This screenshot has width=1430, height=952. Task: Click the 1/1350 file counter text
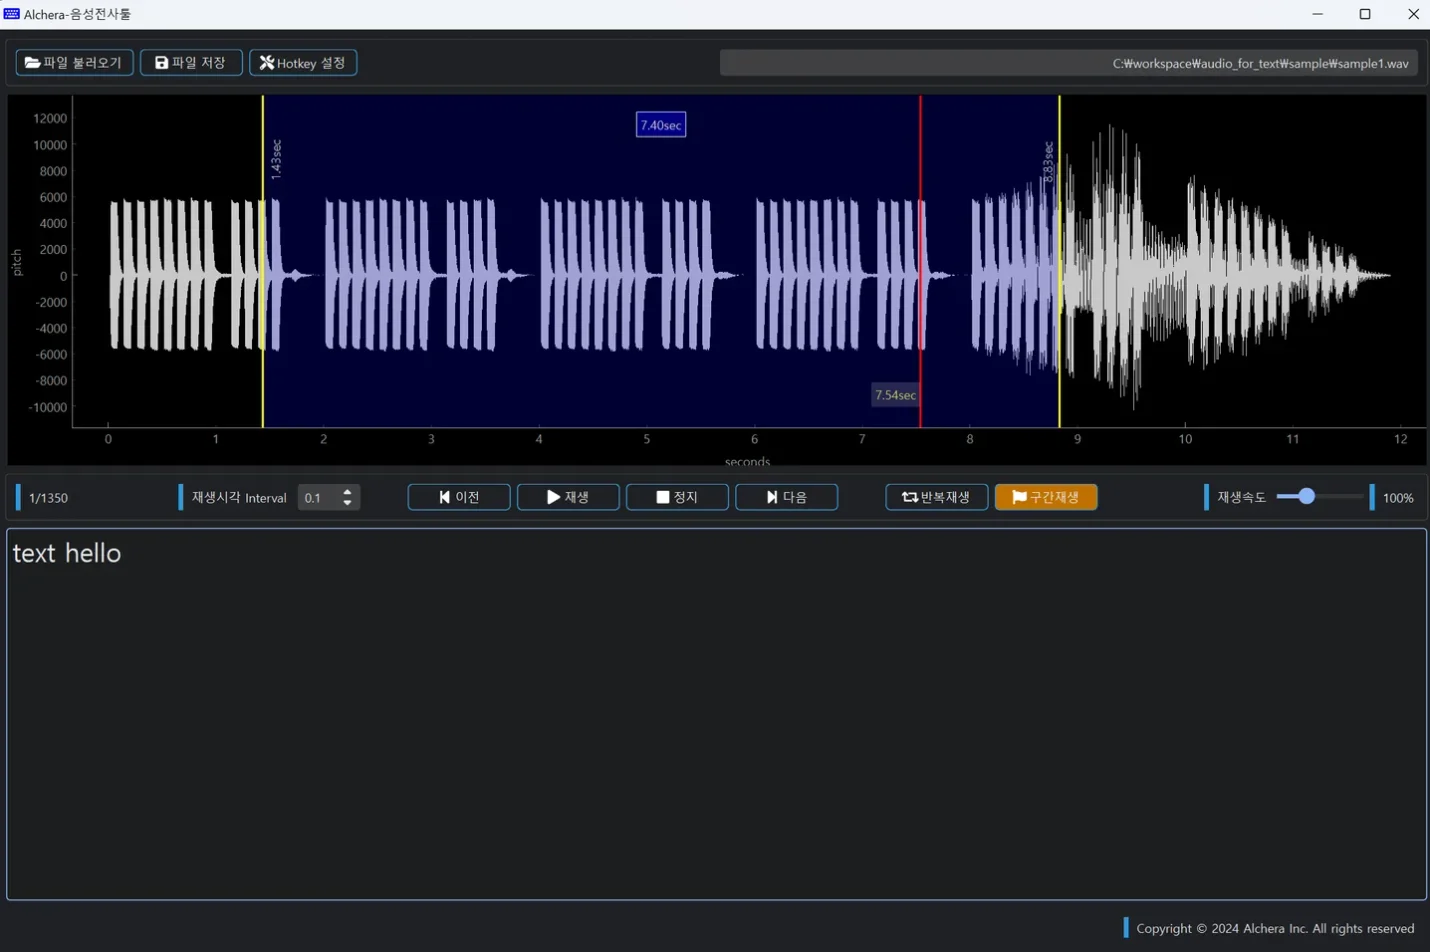pyautogui.click(x=48, y=498)
